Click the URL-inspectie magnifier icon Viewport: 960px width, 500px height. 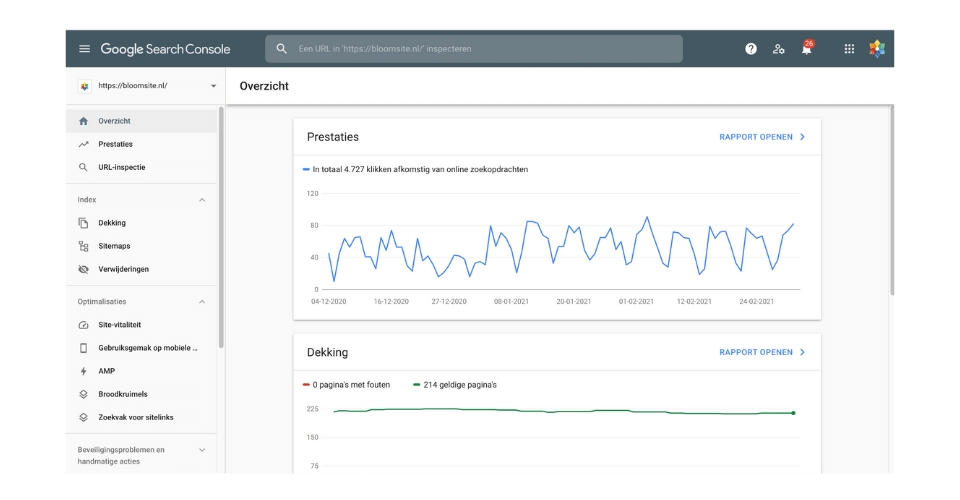[x=83, y=167]
